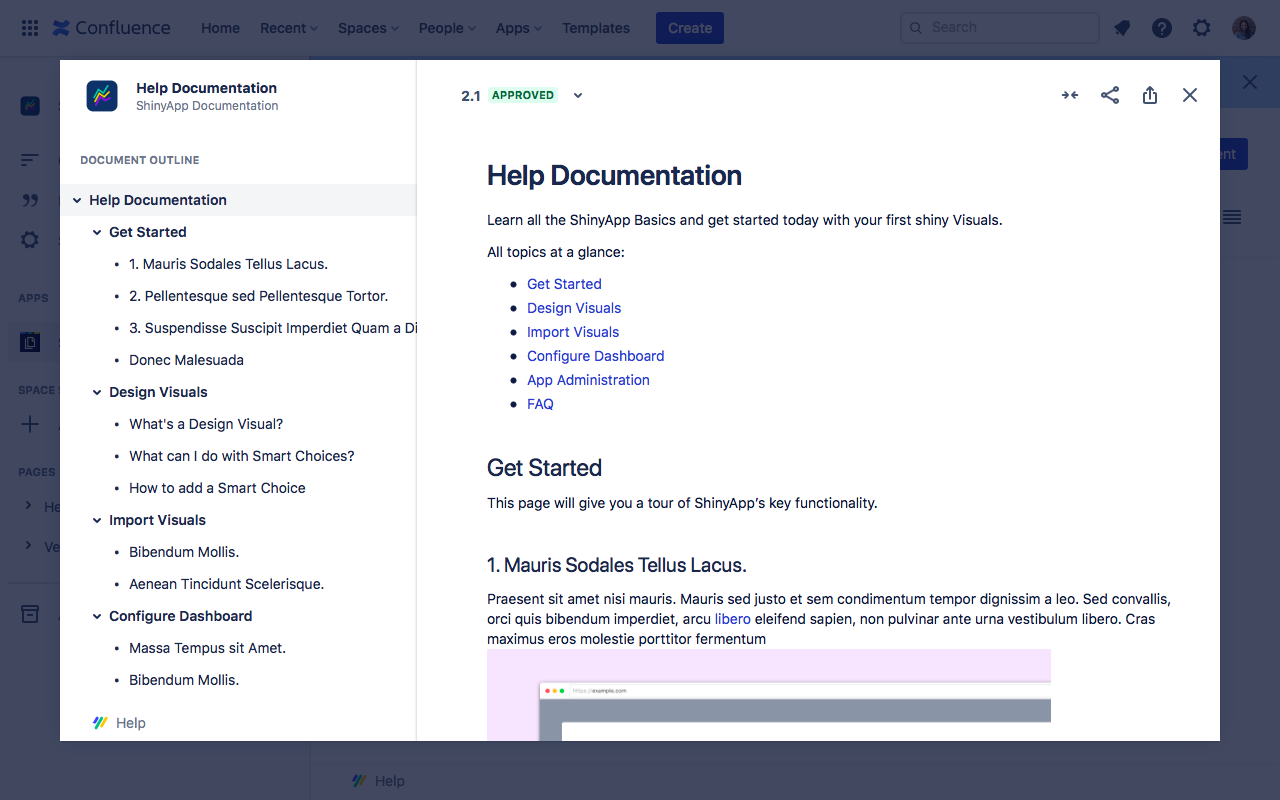The image size is (1280, 800).
Task: Collapse the Design Visuals outline section
Action: pyautogui.click(x=97, y=392)
